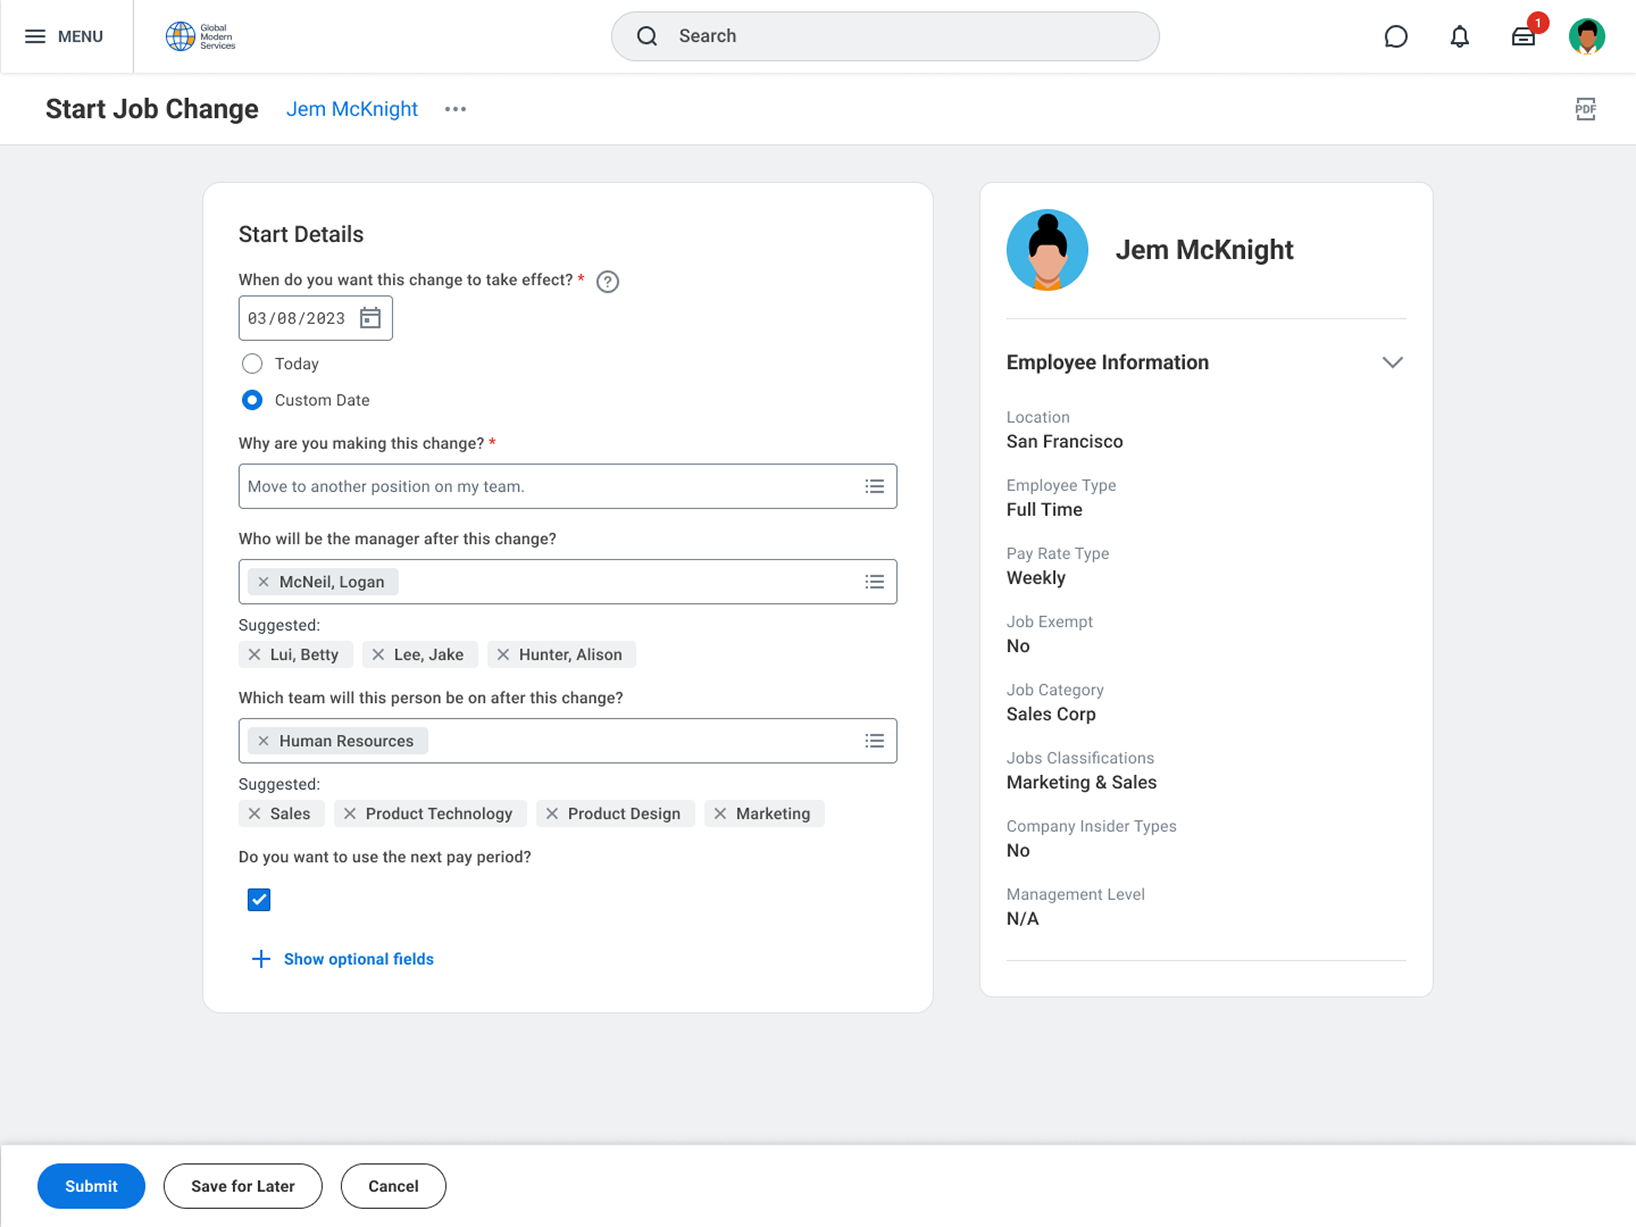The width and height of the screenshot is (1636, 1227).
Task: Open the calendar date picker icon
Action: click(x=370, y=318)
